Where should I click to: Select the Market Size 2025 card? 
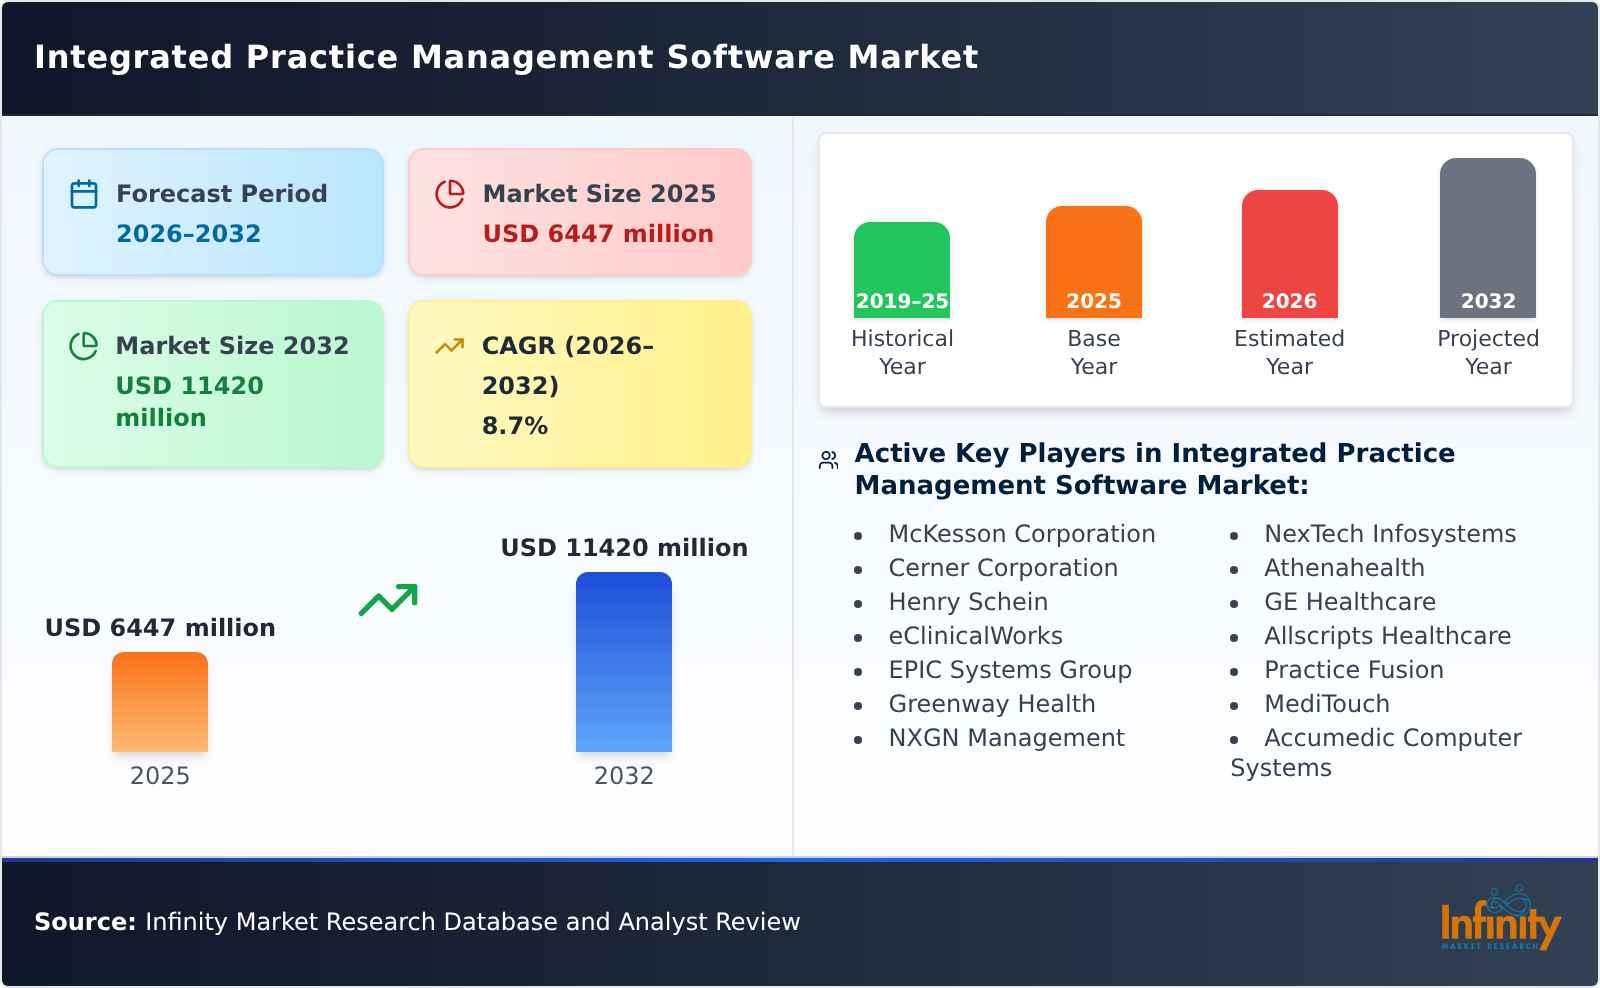point(580,212)
